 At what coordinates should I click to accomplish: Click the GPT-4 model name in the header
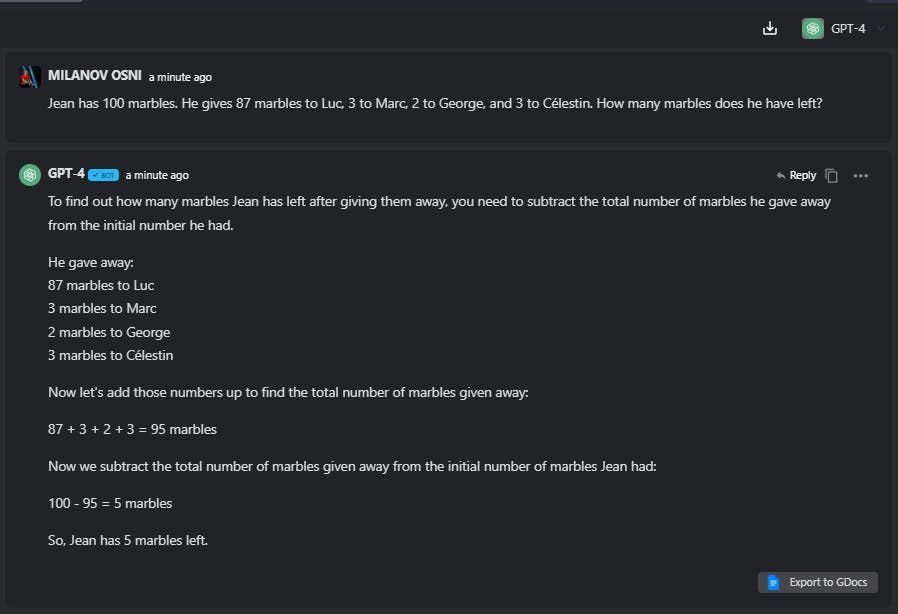(848, 28)
